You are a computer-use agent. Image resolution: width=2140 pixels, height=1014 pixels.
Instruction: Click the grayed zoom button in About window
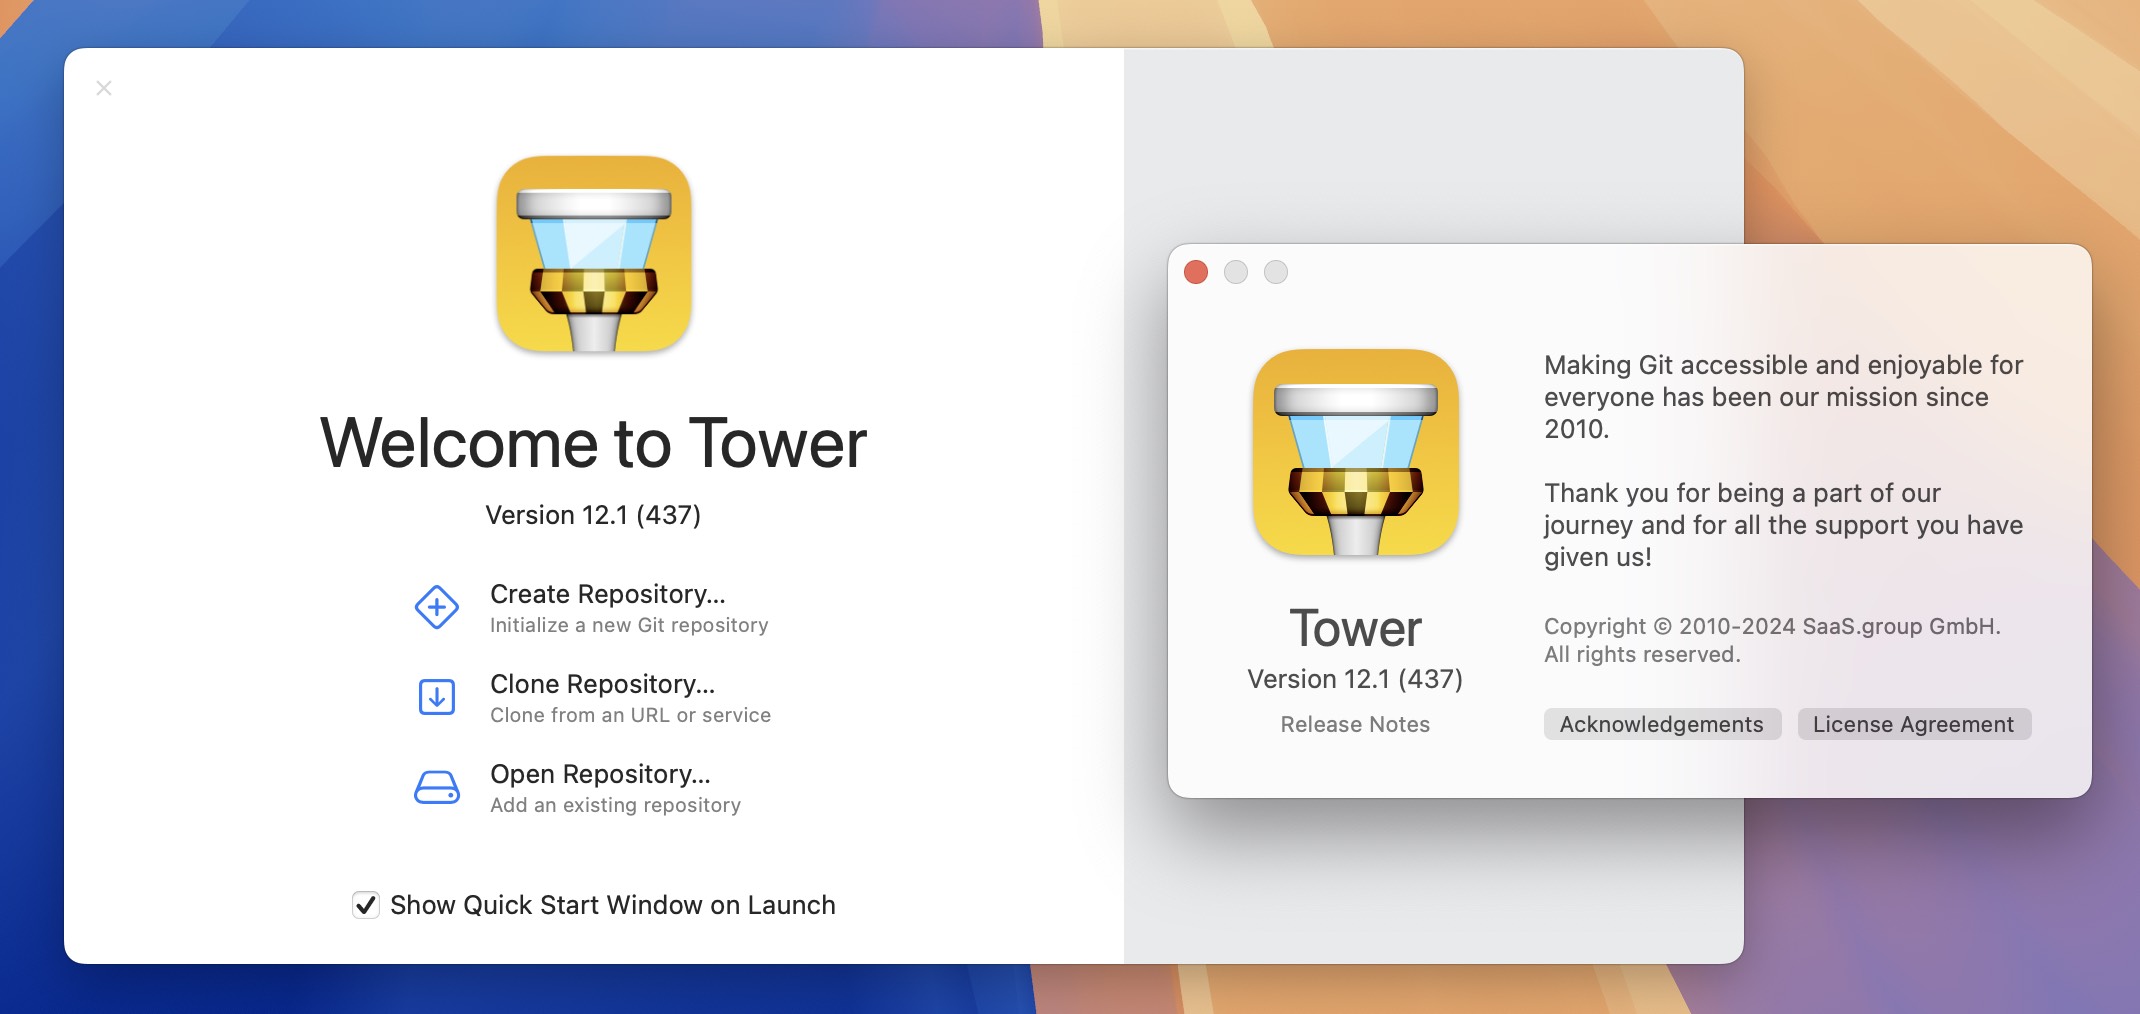point(1276,272)
